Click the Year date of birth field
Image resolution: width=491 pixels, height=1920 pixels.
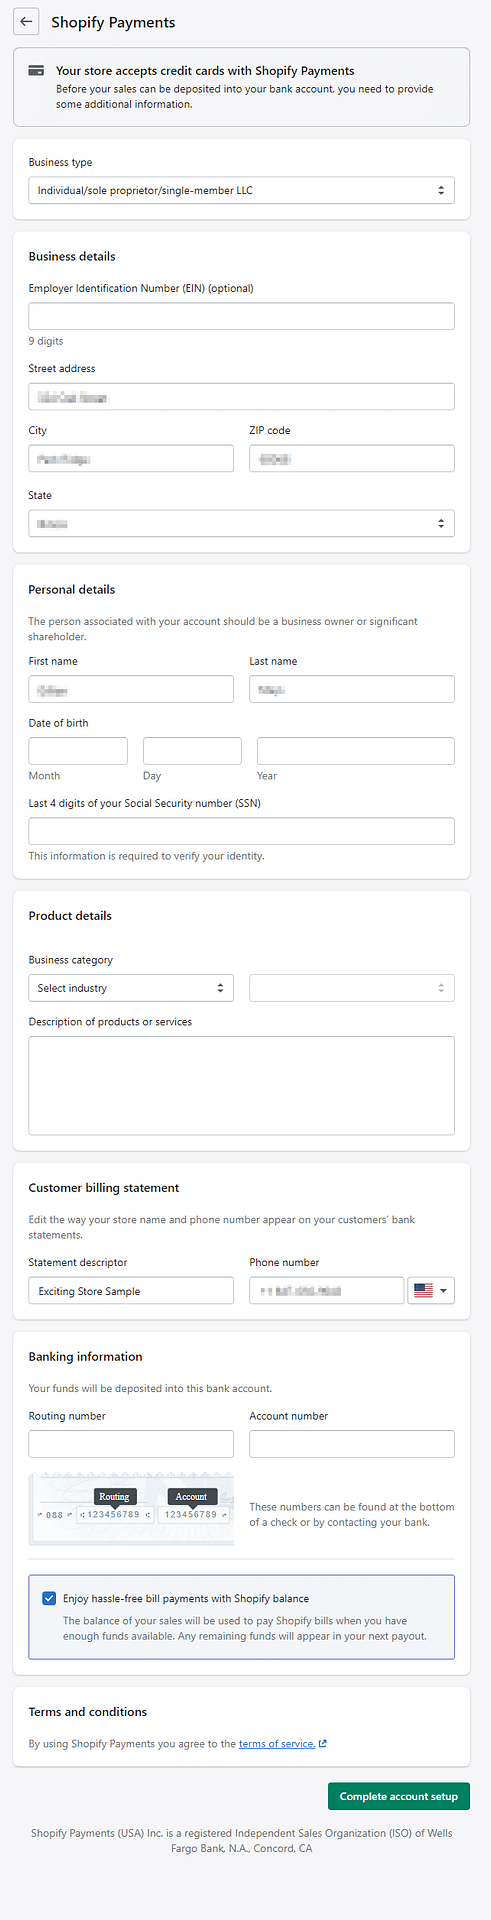[x=356, y=751]
